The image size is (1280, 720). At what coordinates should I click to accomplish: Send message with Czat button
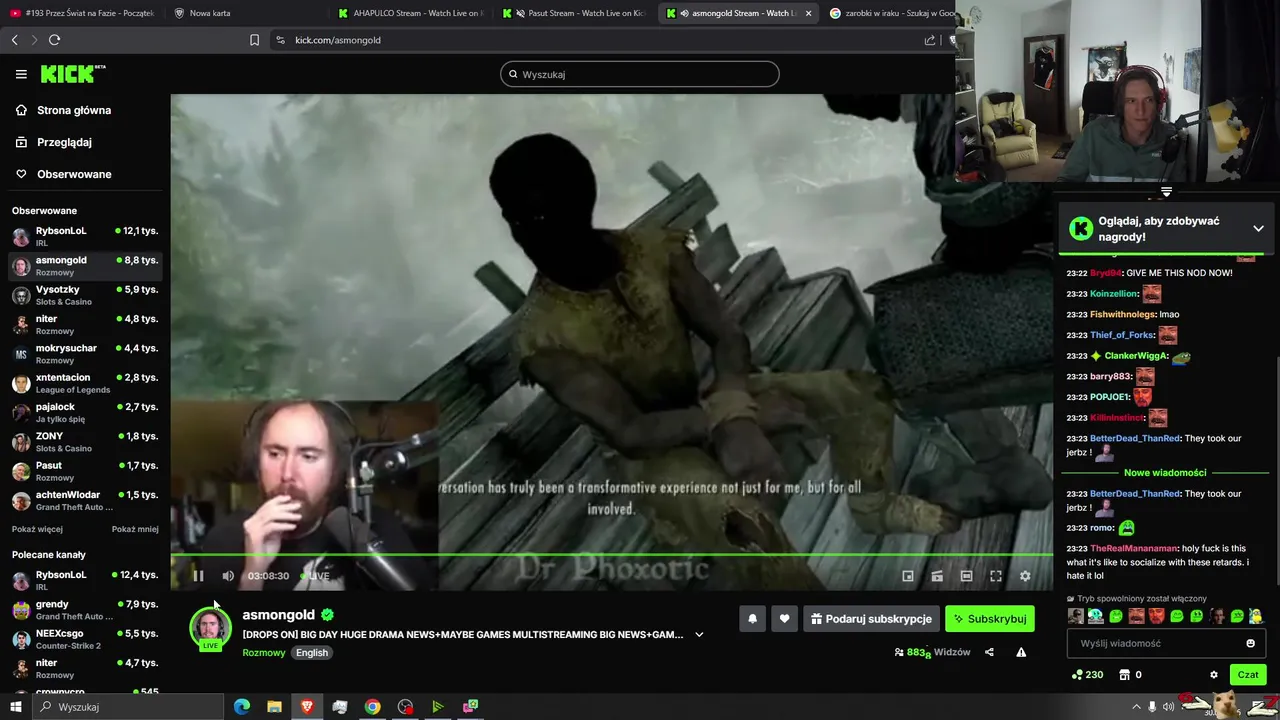click(x=1248, y=675)
